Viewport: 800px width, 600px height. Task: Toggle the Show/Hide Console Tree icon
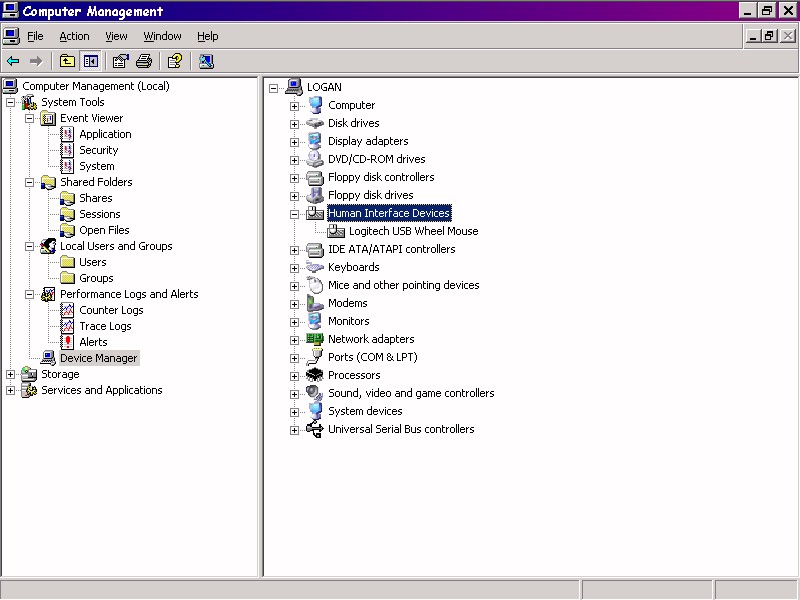pyautogui.click(x=91, y=62)
